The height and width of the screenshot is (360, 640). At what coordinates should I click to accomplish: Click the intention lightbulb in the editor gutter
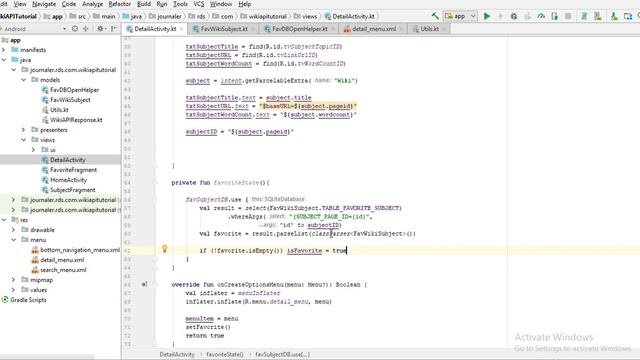(164, 249)
